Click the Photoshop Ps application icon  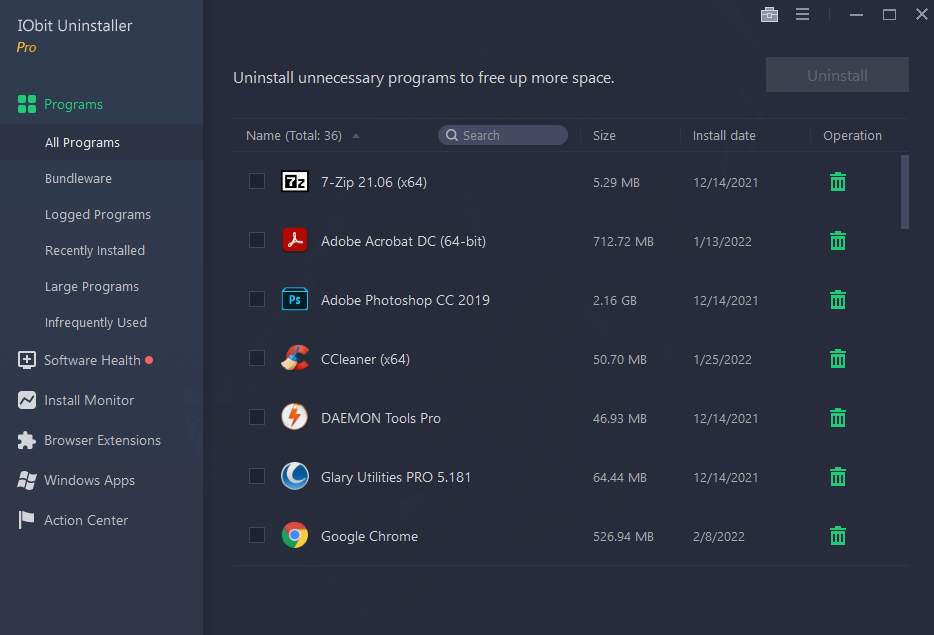(295, 299)
